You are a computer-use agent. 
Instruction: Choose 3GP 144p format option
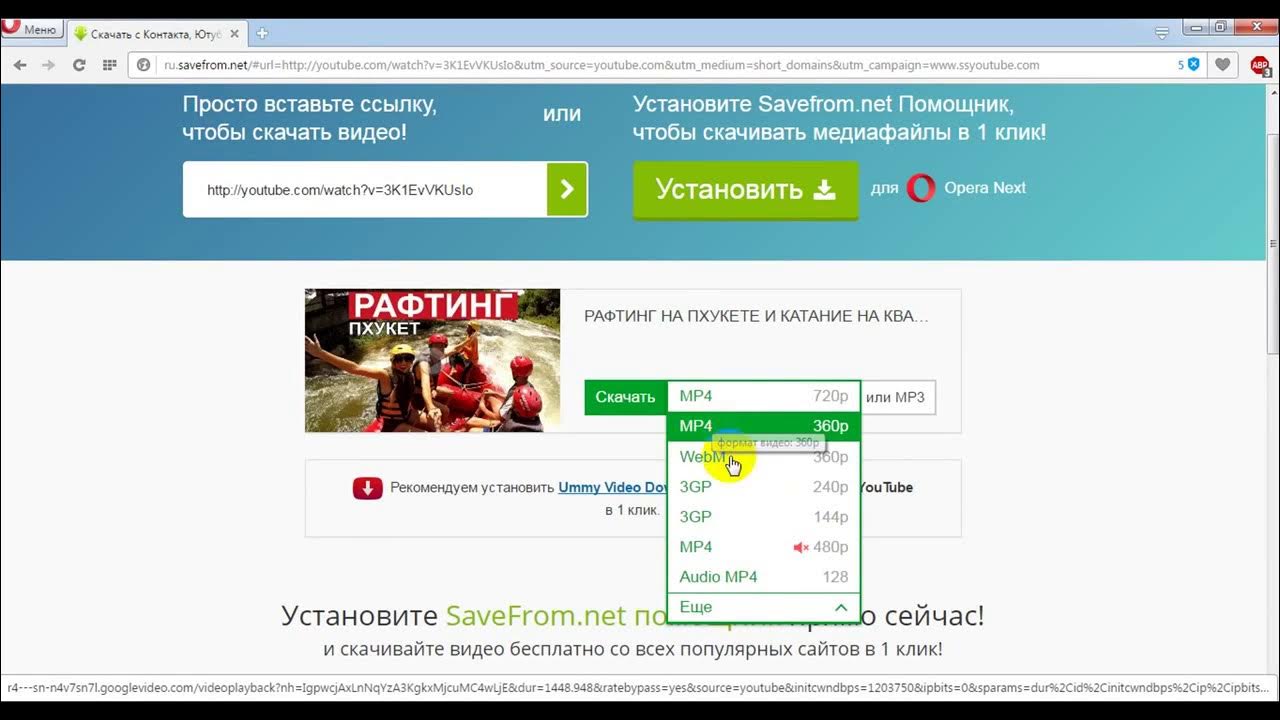tap(763, 517)
